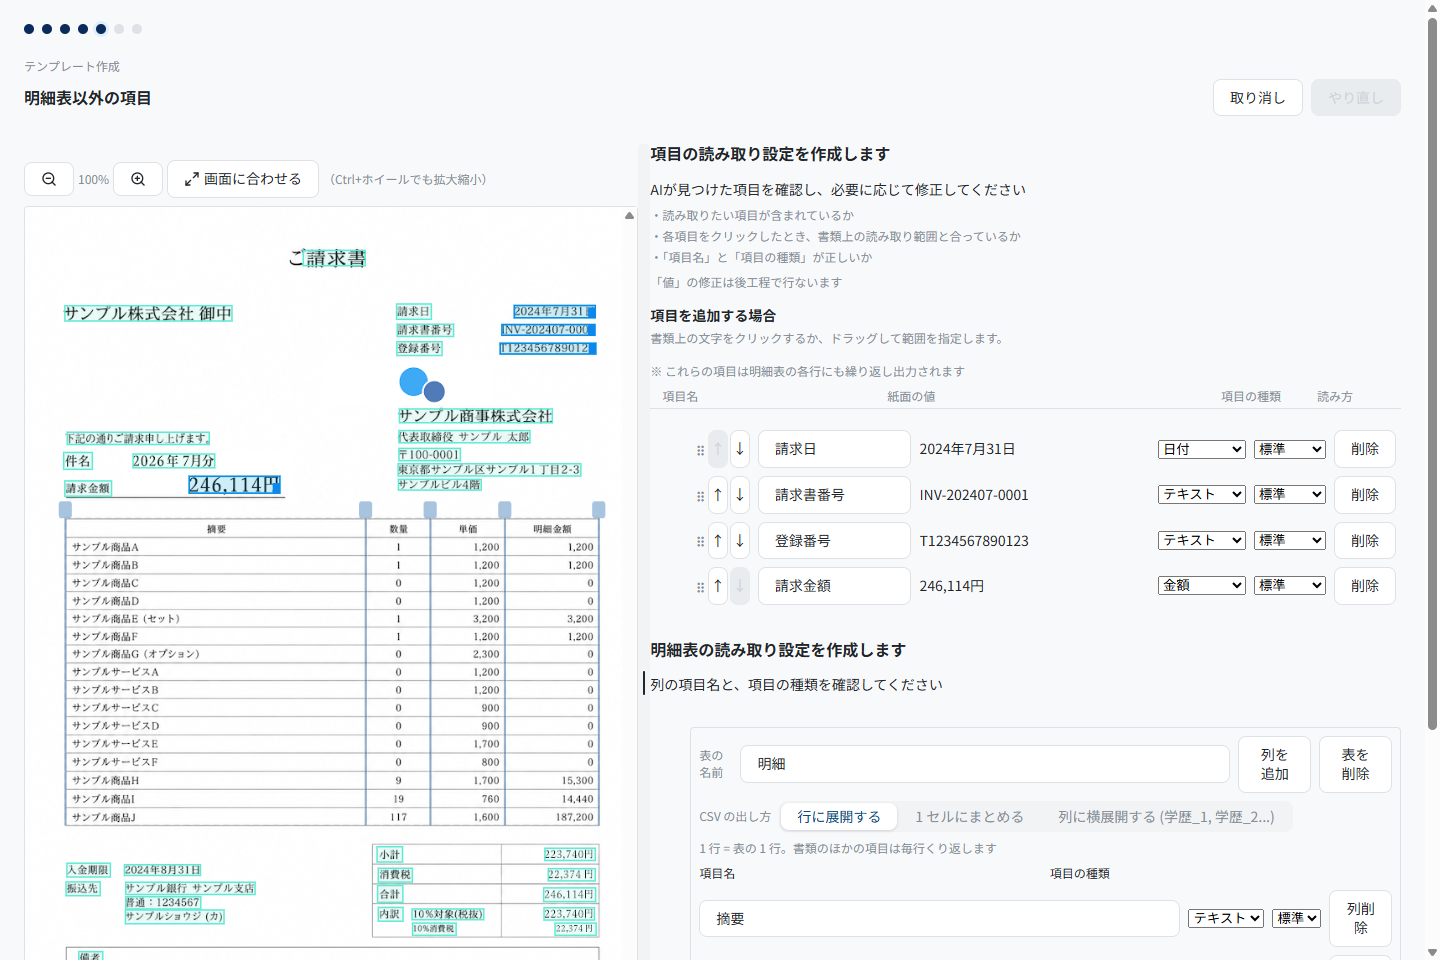Grab the drag handle for 請求書番号 row
The image size is (1440, 960).
point(700,496)
